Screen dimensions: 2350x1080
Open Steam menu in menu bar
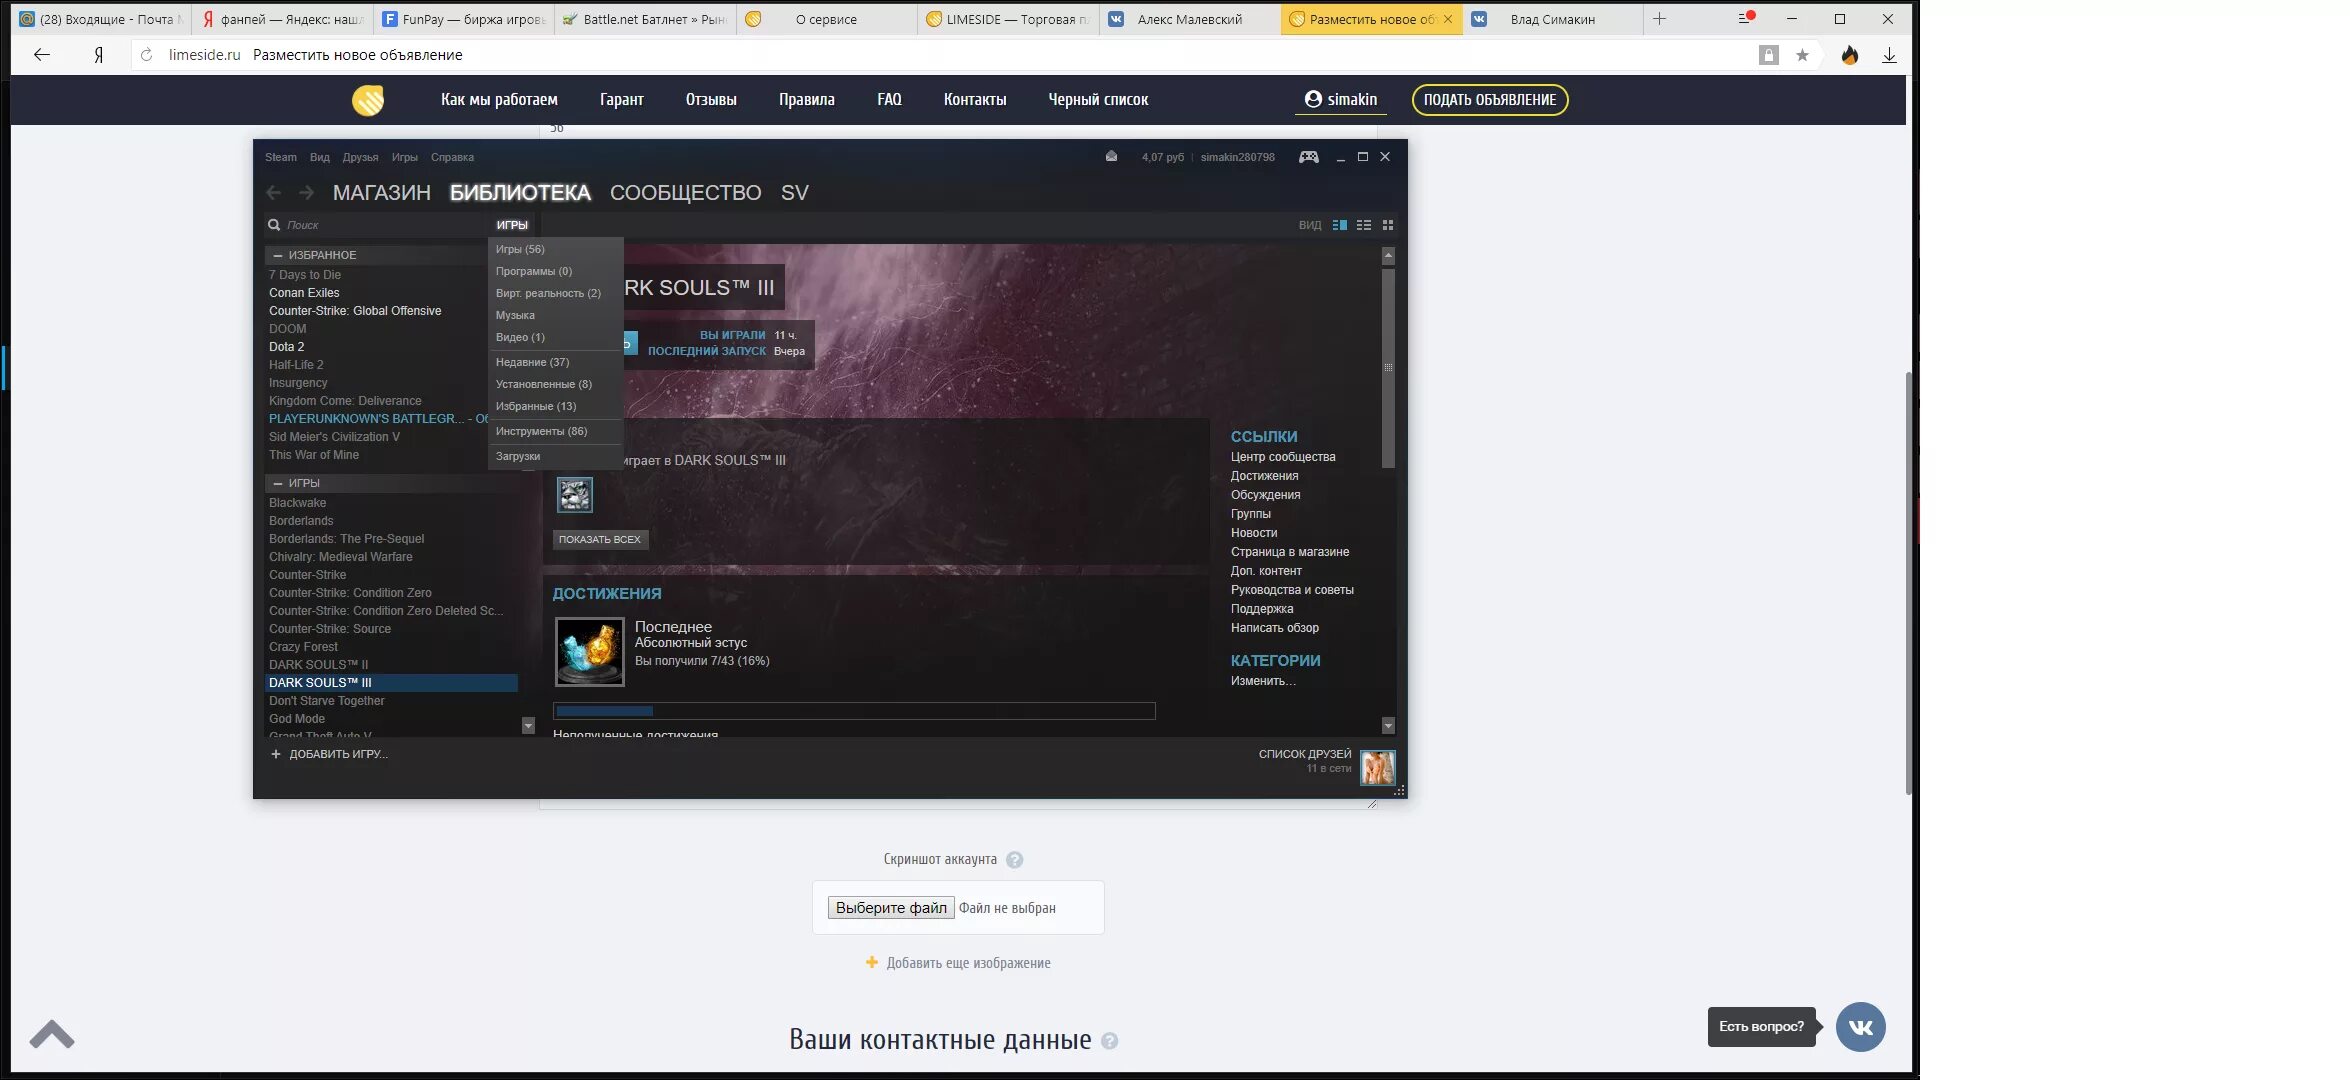tap(280, 157)
